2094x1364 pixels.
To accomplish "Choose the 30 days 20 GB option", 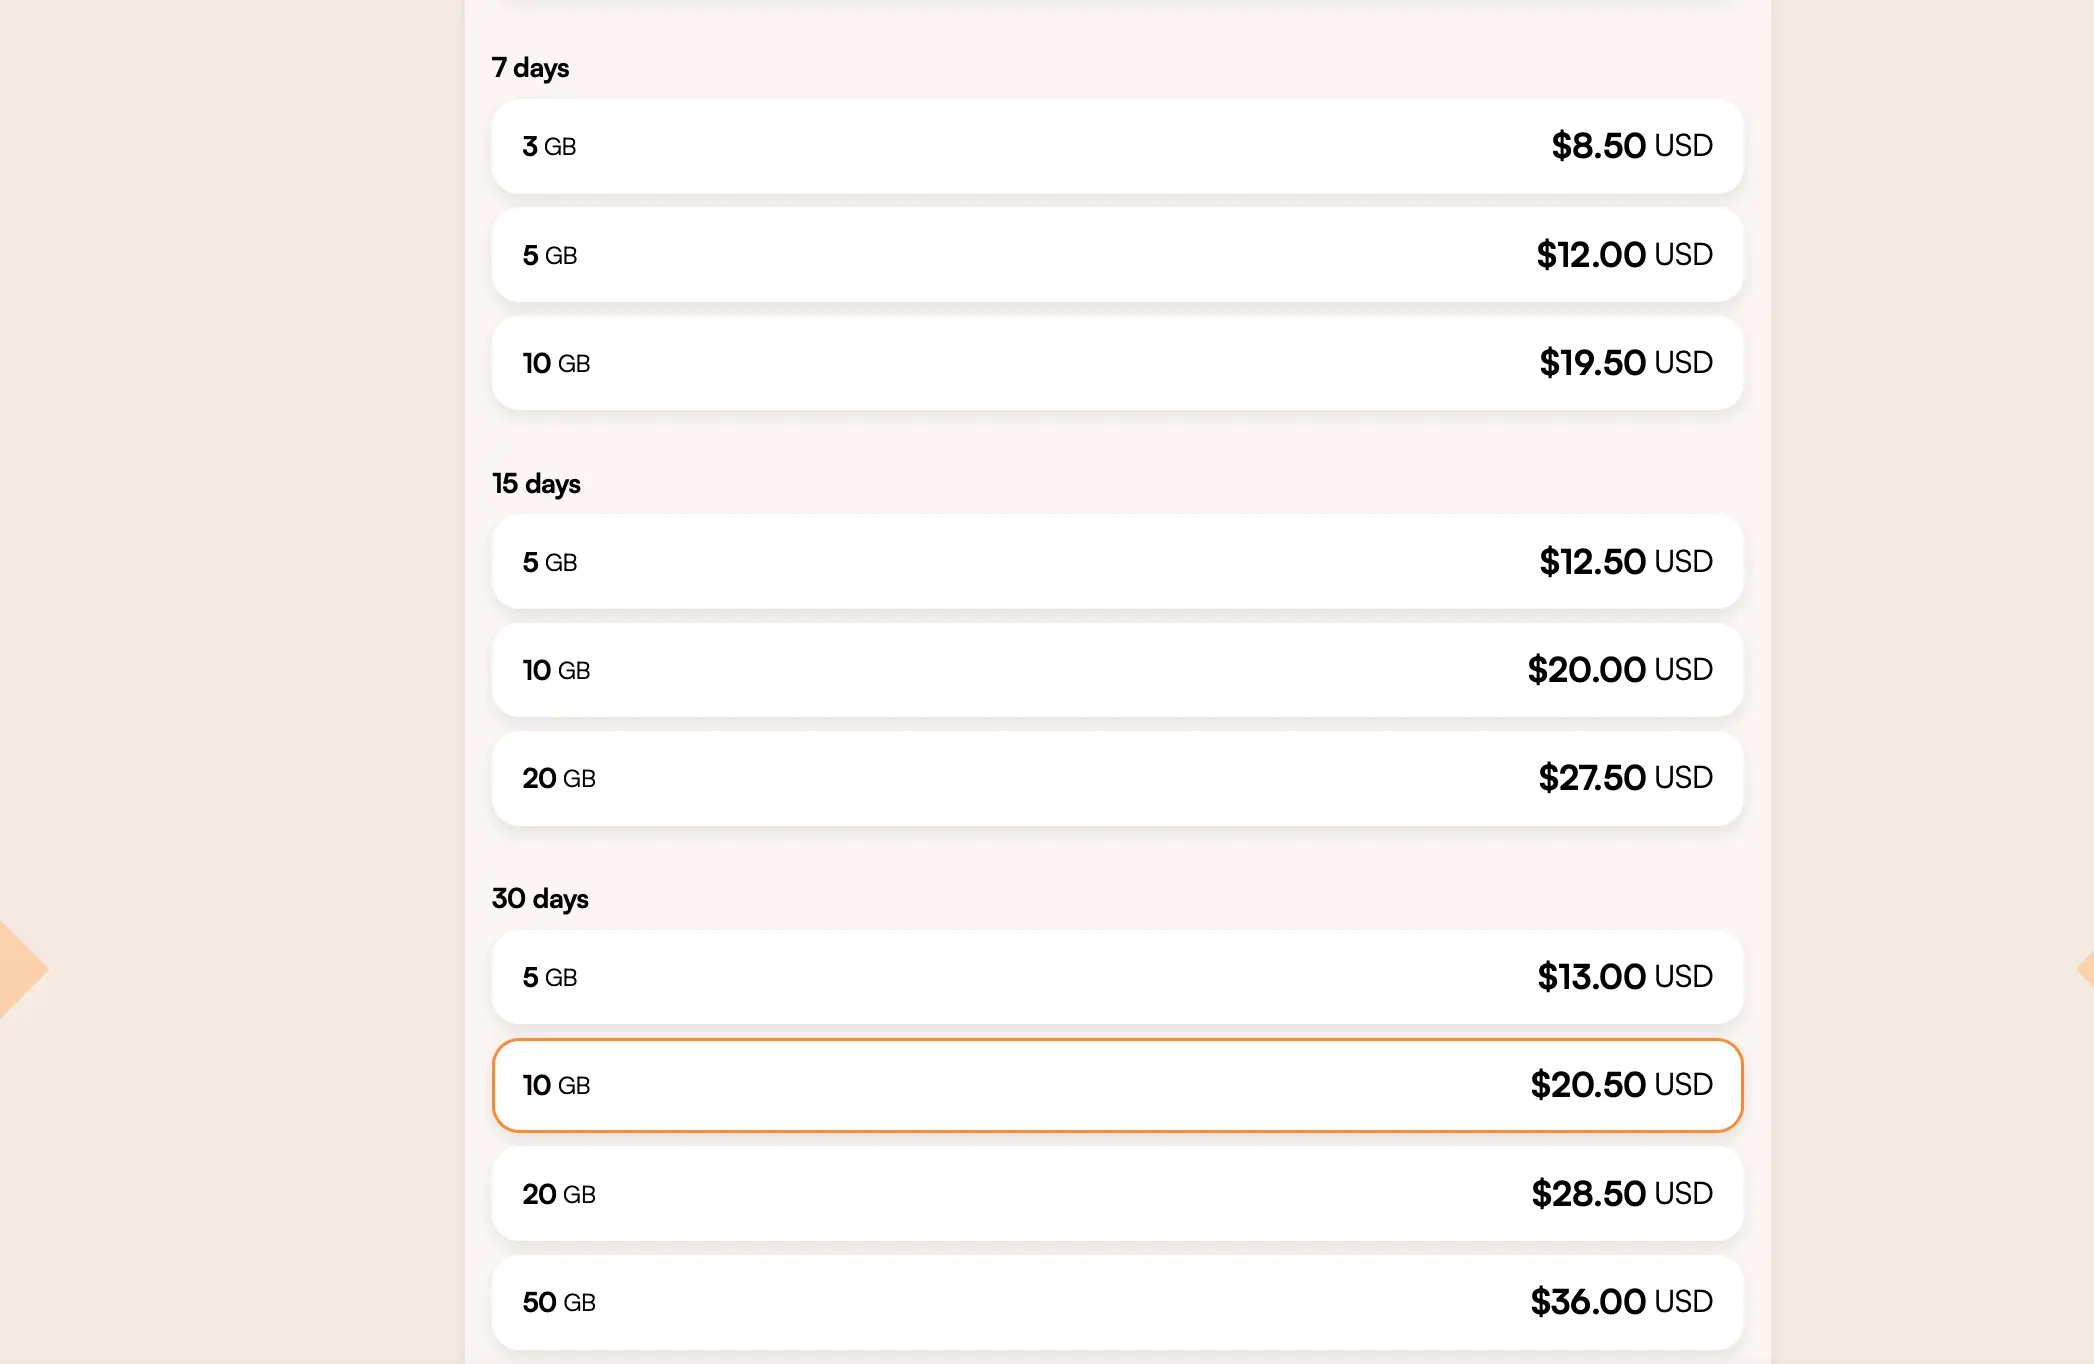I will tap(1117, 1194).
